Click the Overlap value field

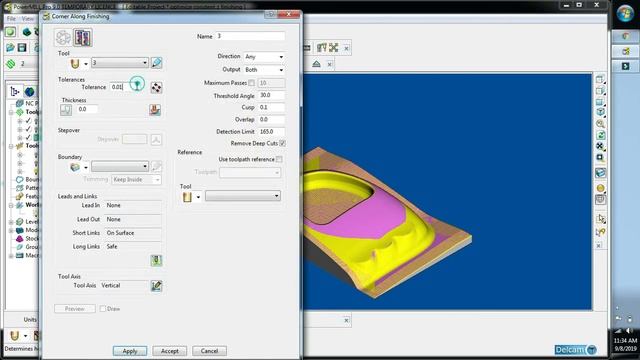click(x=271, y=120)
